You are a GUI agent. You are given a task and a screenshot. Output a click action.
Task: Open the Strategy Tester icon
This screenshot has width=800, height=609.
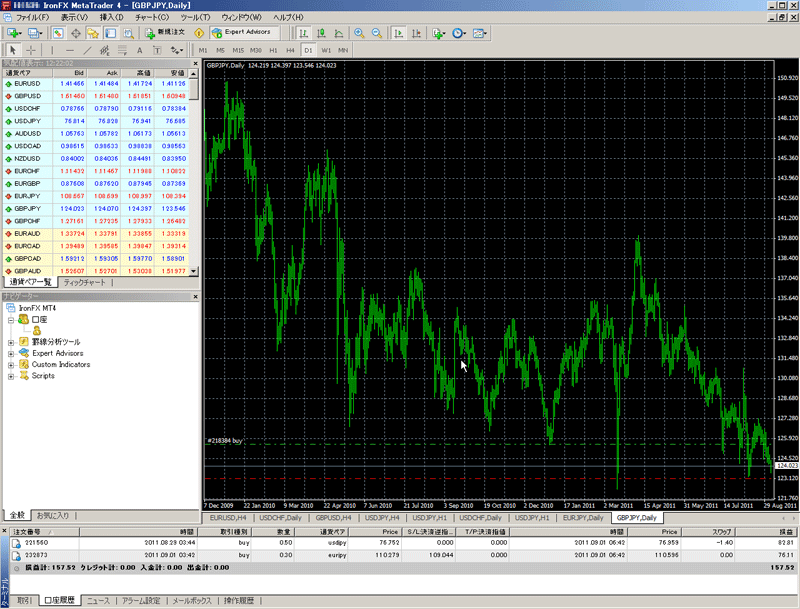pos(129,33)
